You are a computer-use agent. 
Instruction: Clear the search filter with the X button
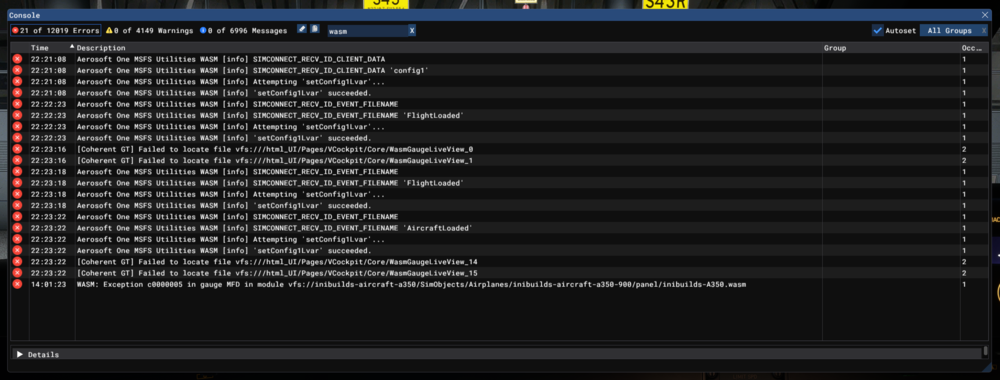412,31
